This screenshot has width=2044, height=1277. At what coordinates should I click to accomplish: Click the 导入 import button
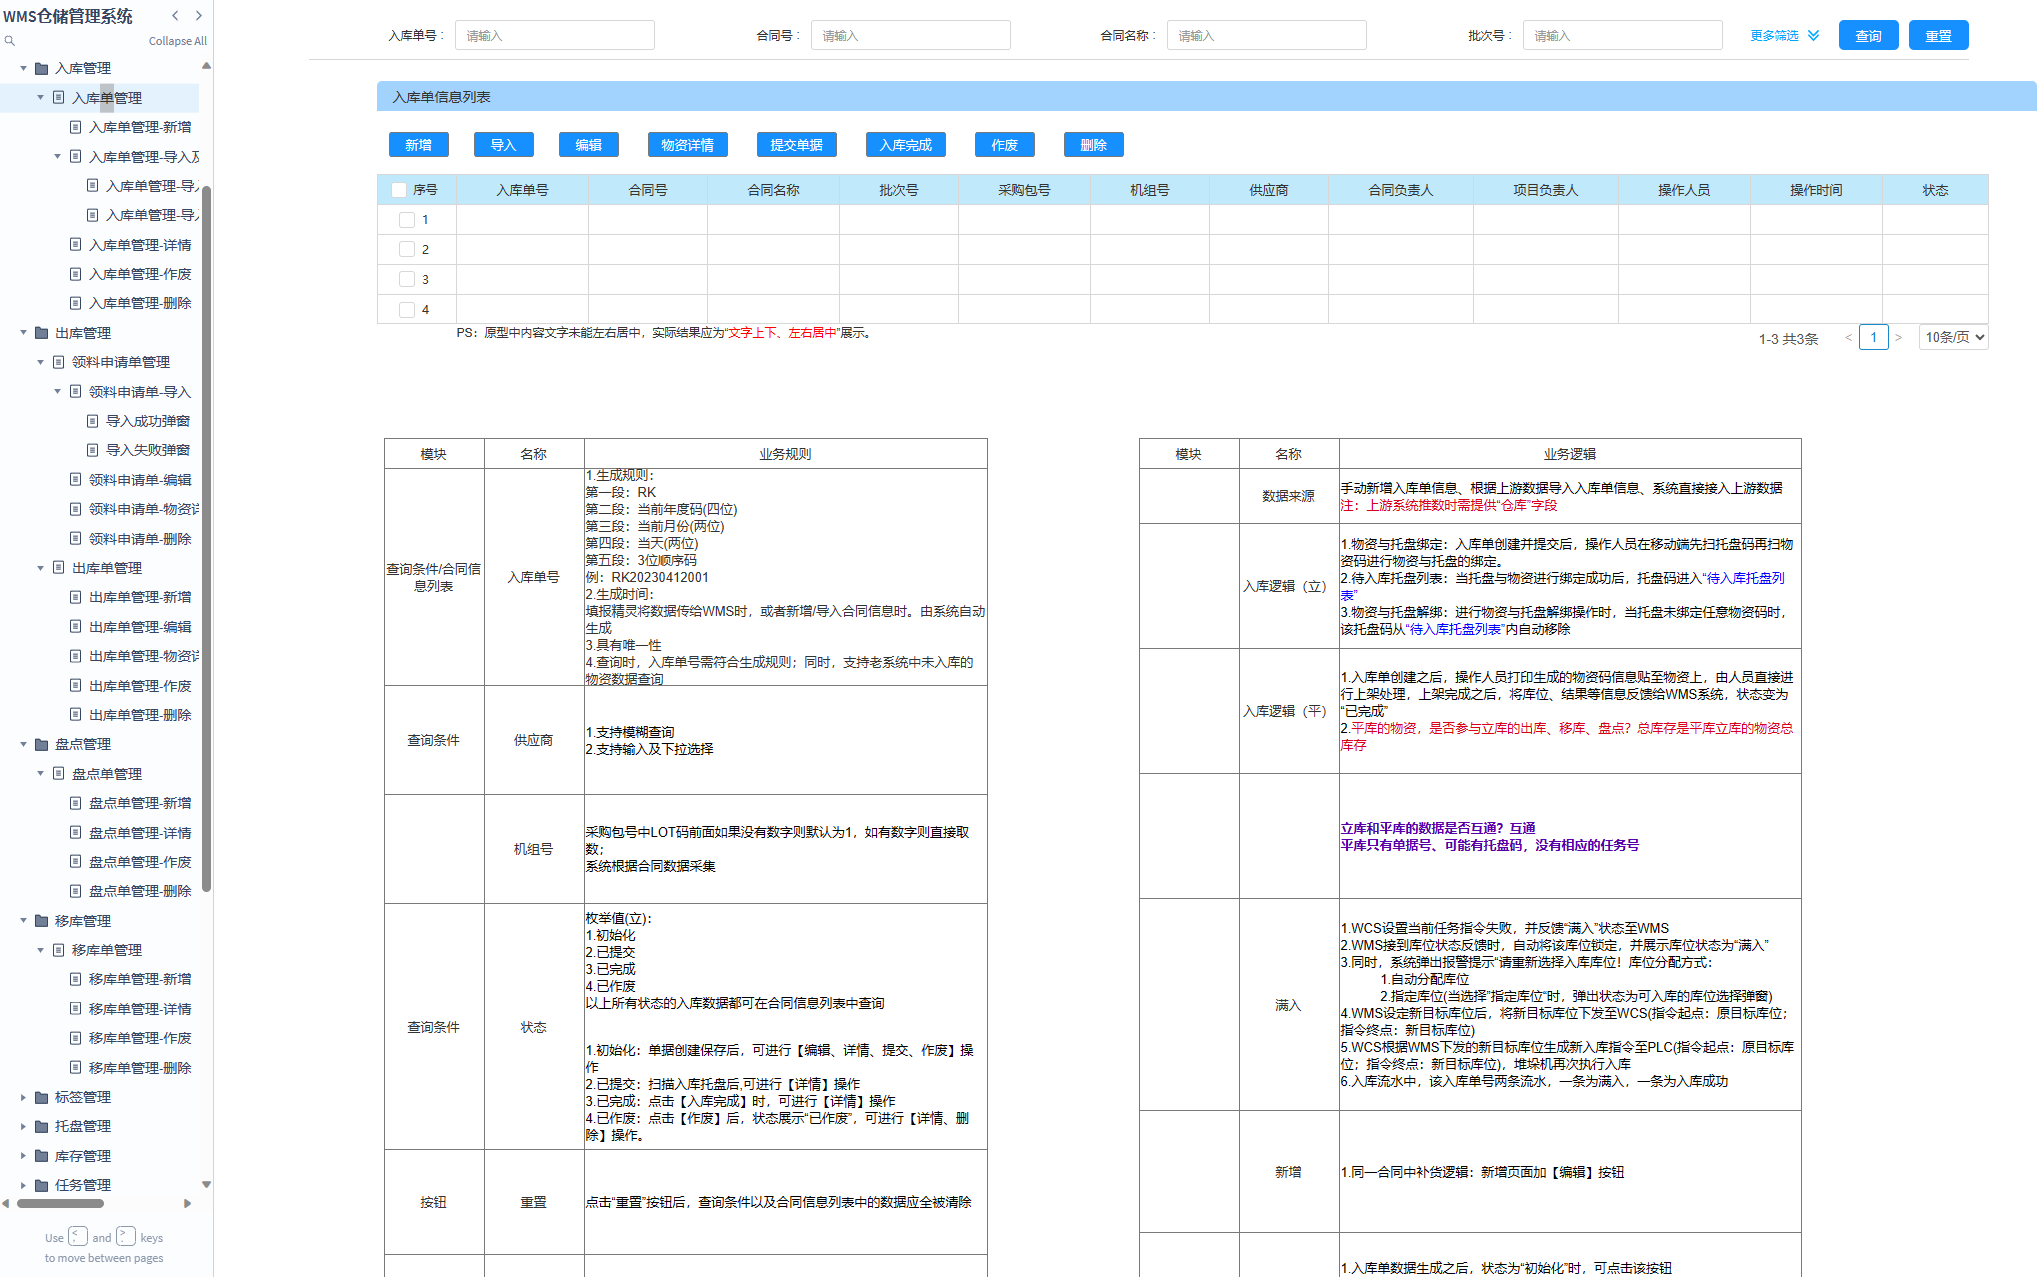(503, 145)
